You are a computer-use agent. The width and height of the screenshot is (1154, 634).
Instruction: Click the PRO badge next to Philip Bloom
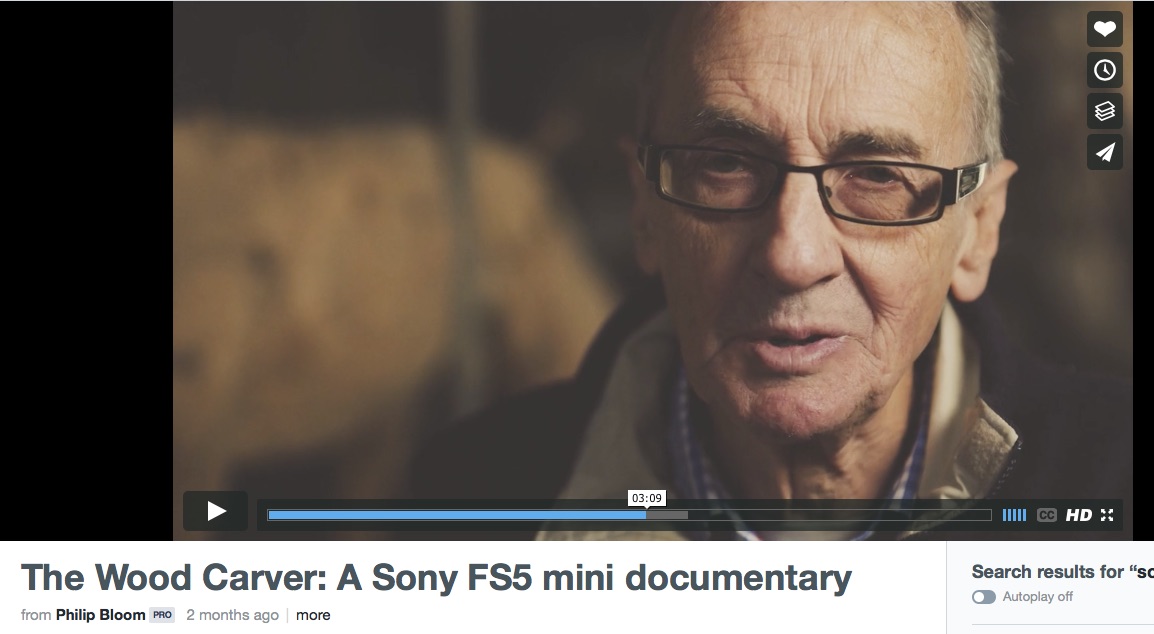[163, 615]
